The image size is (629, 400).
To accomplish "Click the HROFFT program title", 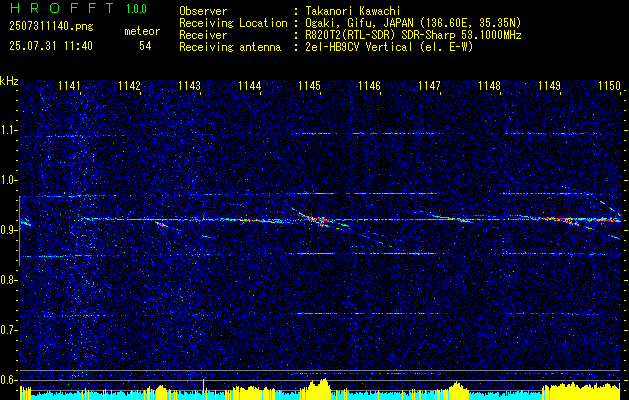I will coord(63,8).
